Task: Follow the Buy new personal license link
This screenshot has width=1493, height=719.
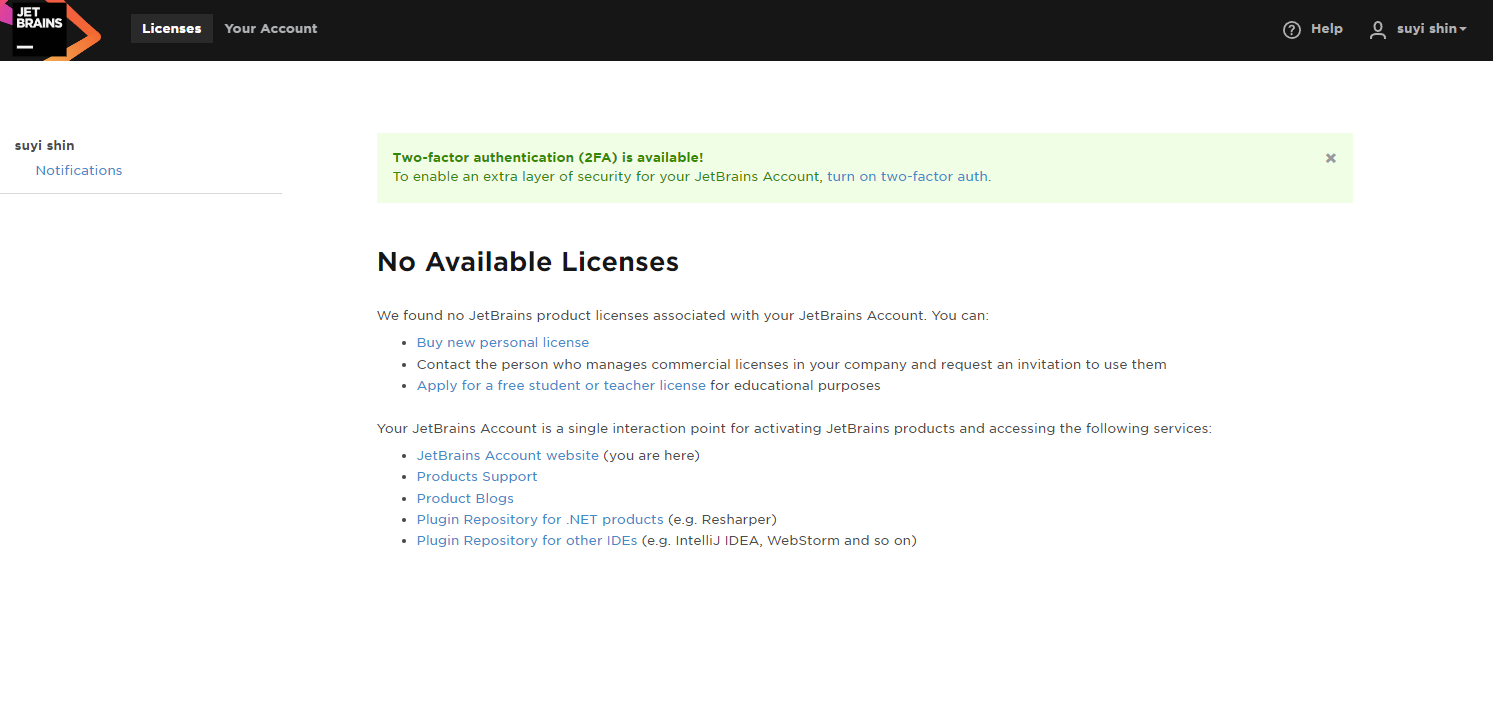Action: [x=503, y=343]
